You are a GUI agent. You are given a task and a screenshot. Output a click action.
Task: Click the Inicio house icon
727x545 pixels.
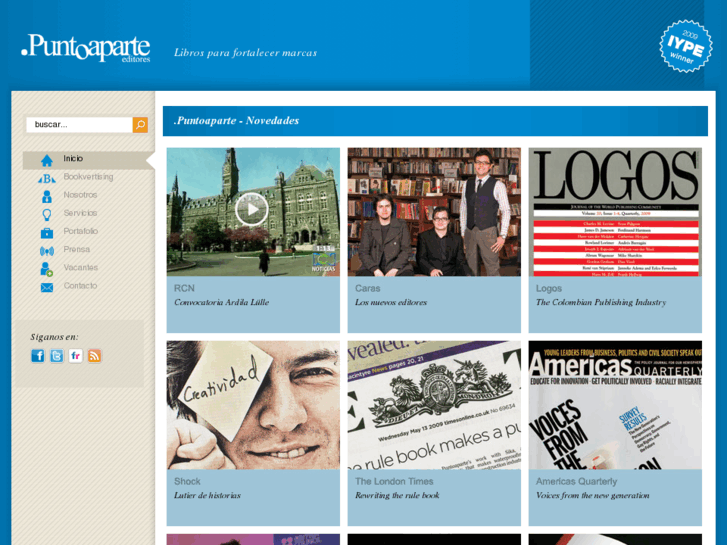47,160
